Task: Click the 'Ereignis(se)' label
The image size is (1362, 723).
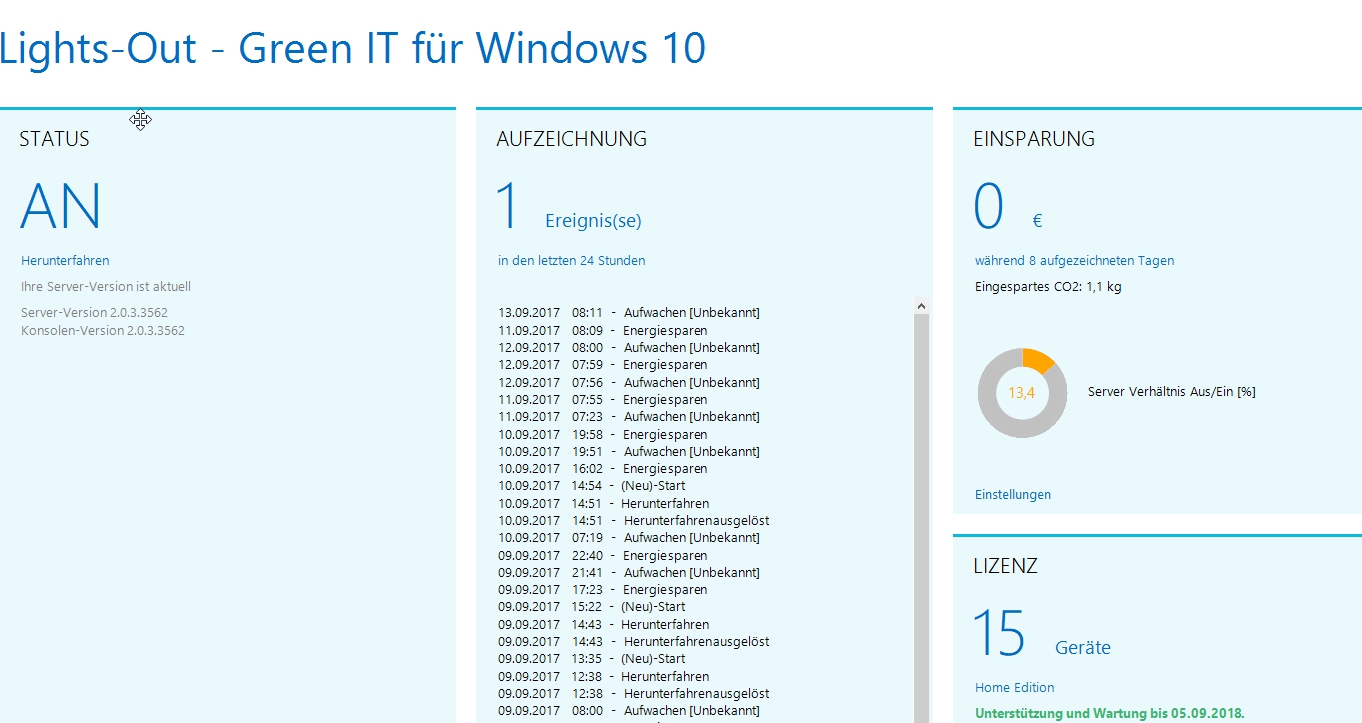Action: coord(593,221)
